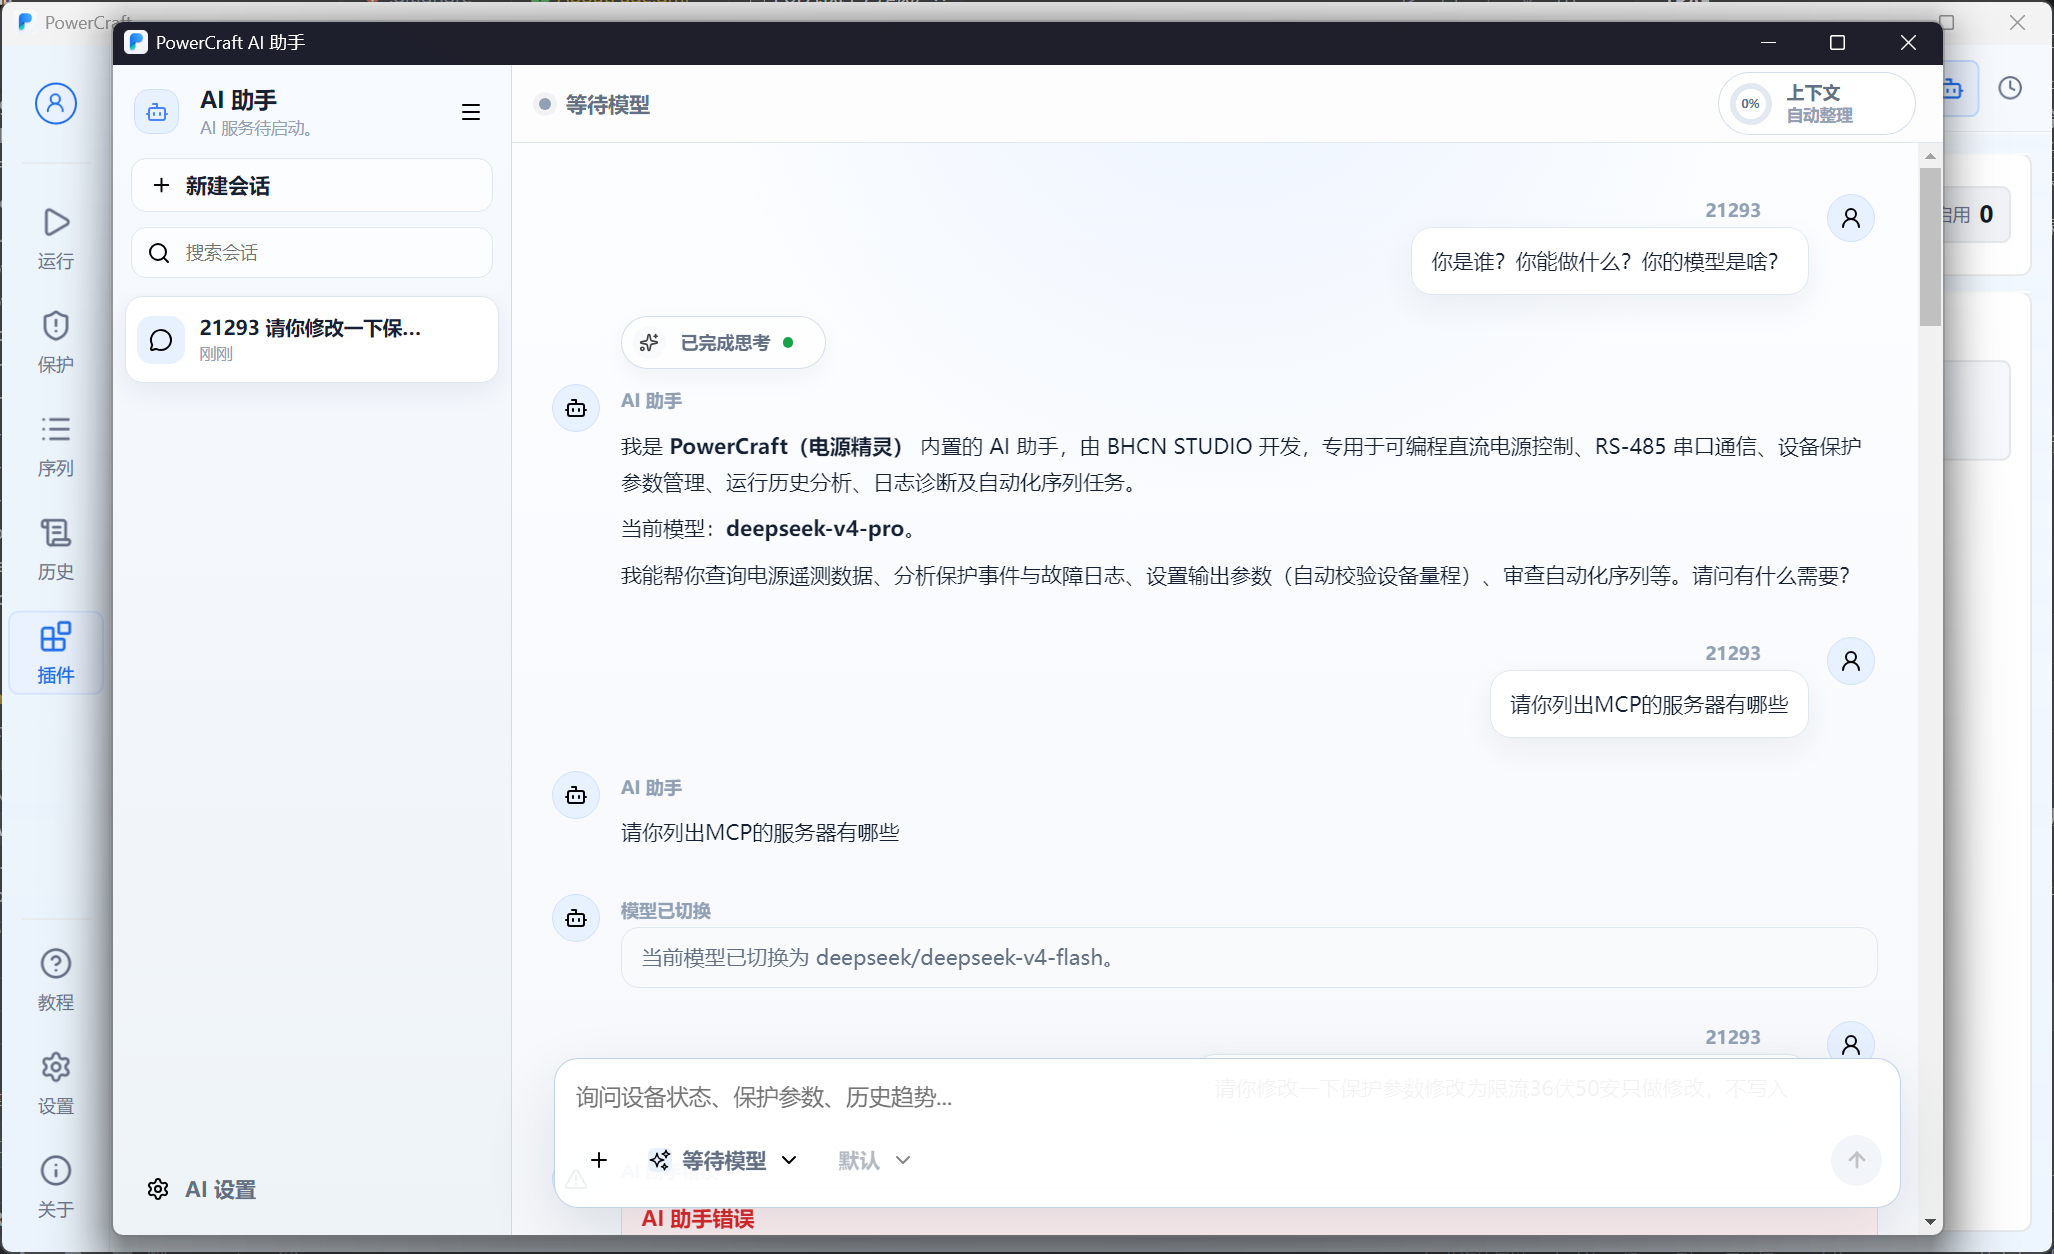Click the robot avatar beside first AI 助手 reply

576,408
